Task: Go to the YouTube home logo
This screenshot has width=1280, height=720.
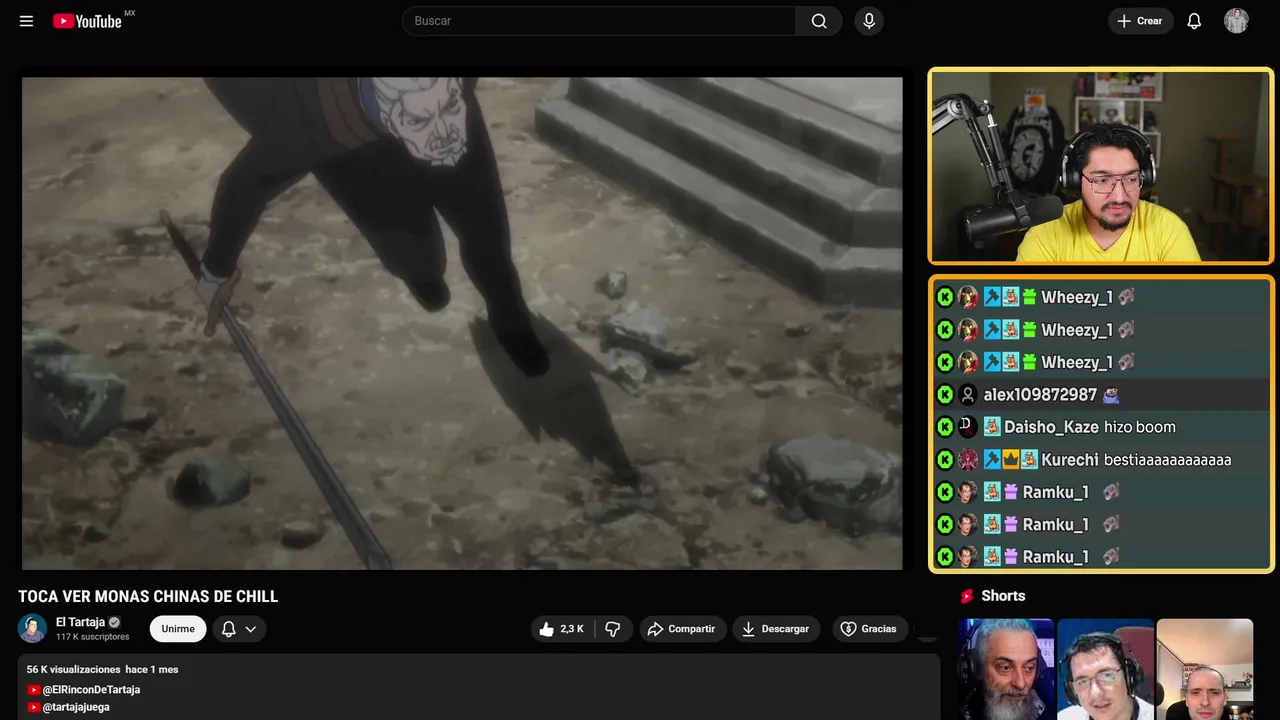Action: point(88,21)
